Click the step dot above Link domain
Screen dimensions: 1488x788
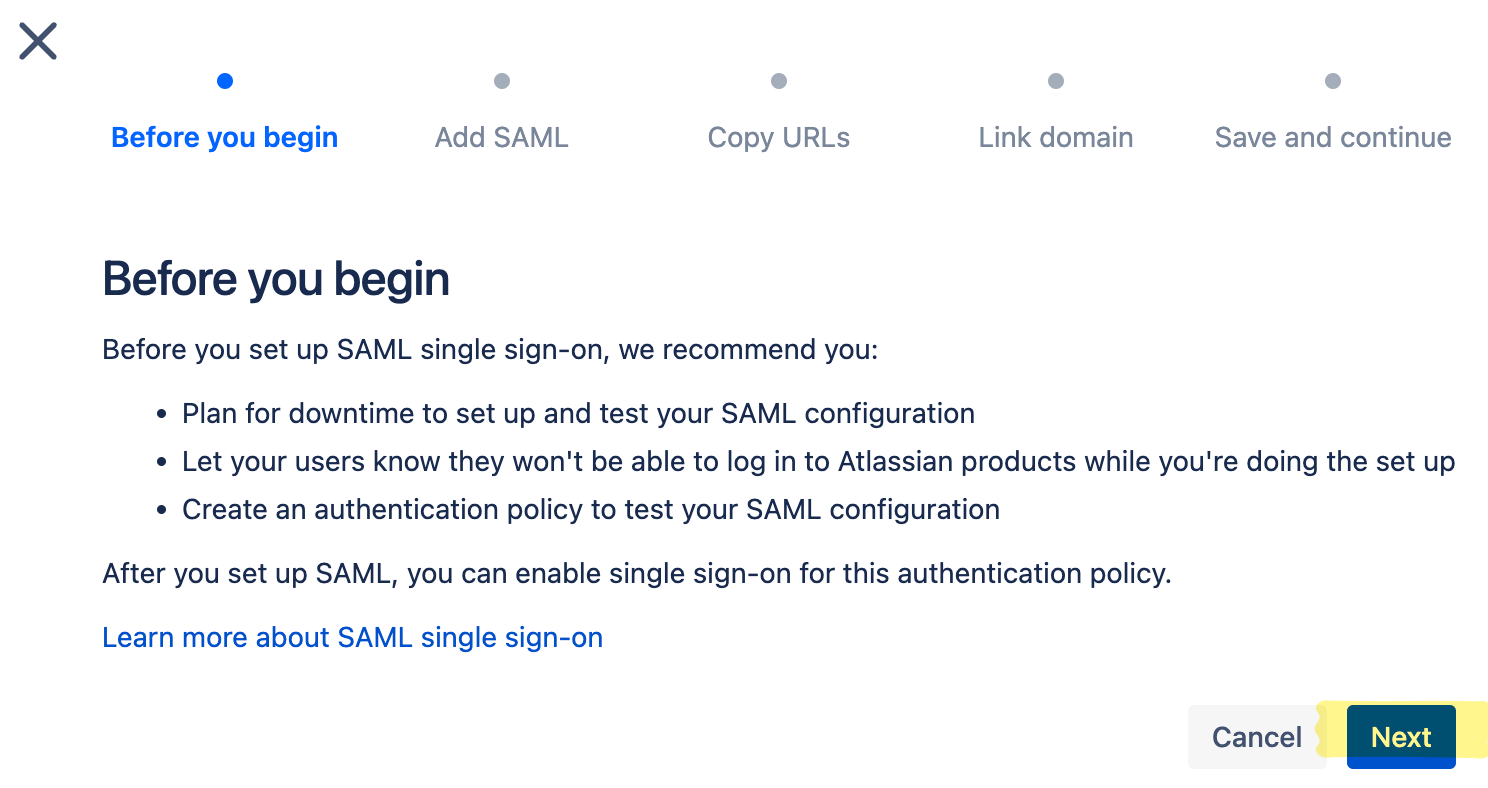[x=1056, y=81]
